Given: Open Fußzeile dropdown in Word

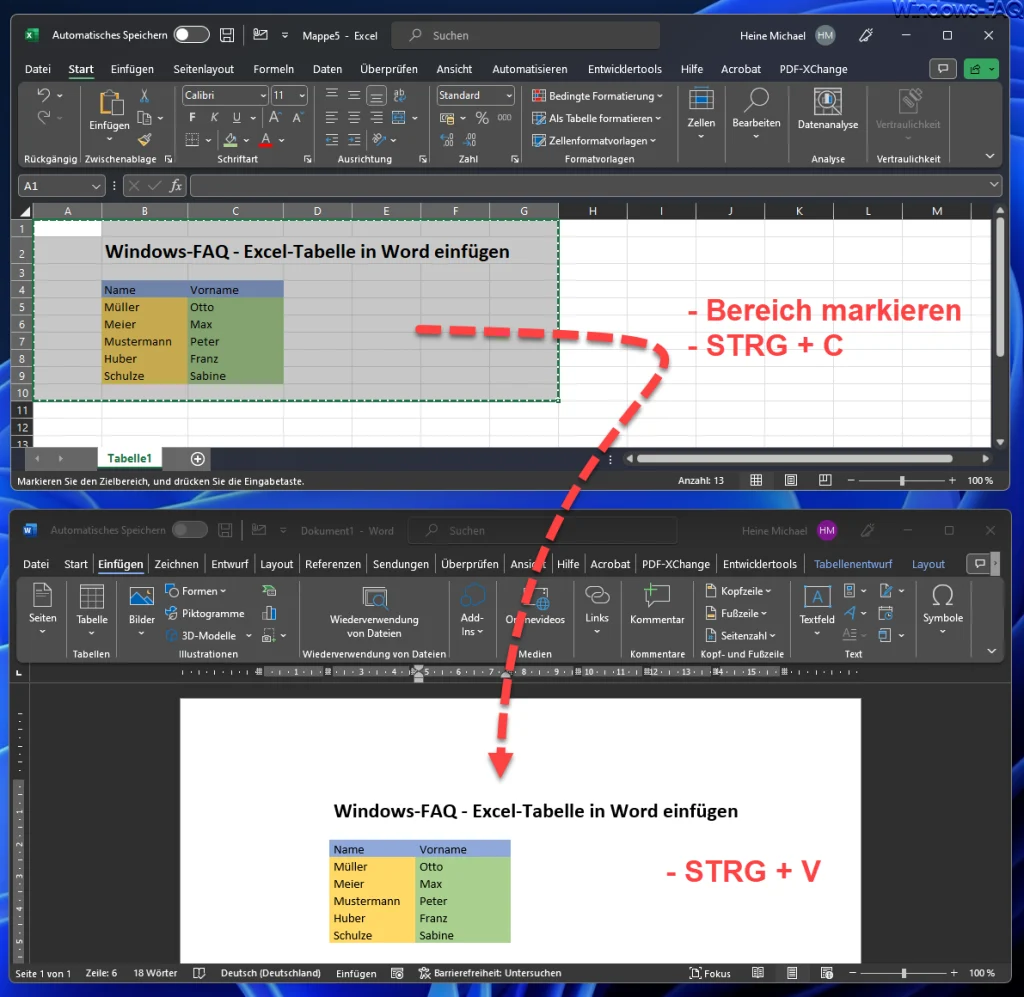Looking at the screenshot, I should point(736,614).
